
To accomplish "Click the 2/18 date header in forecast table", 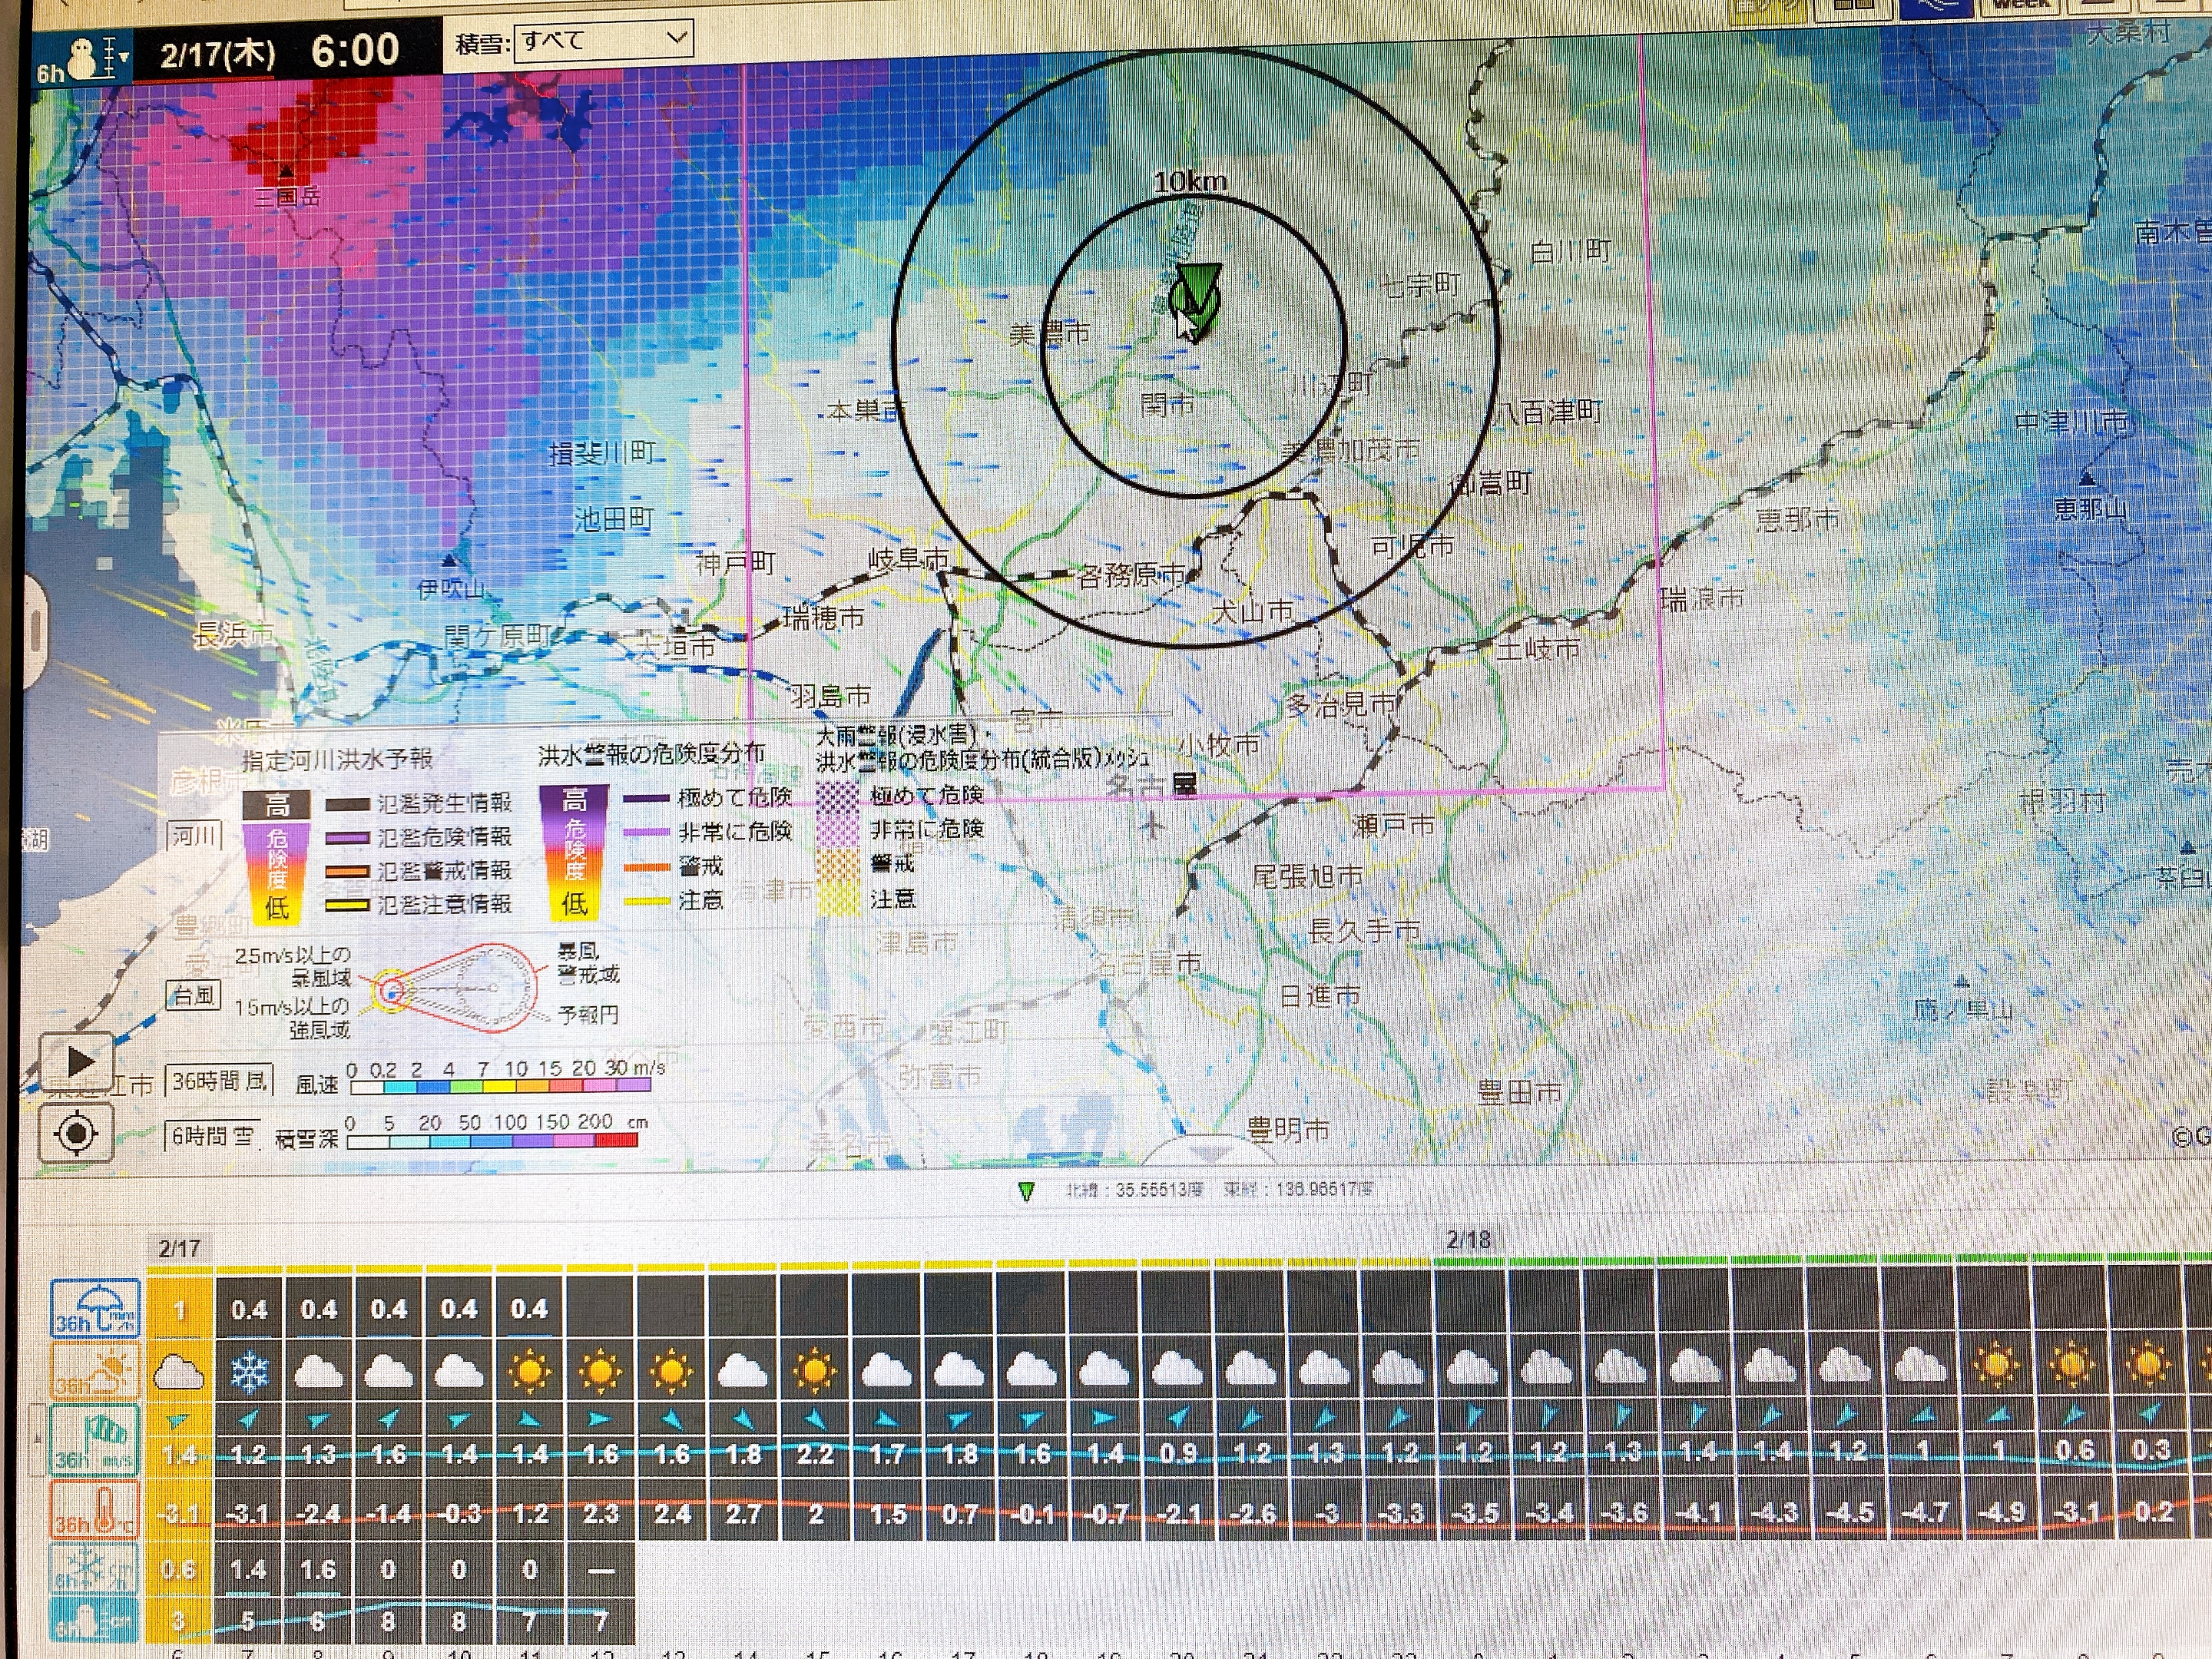I will coord(1469,1240).
